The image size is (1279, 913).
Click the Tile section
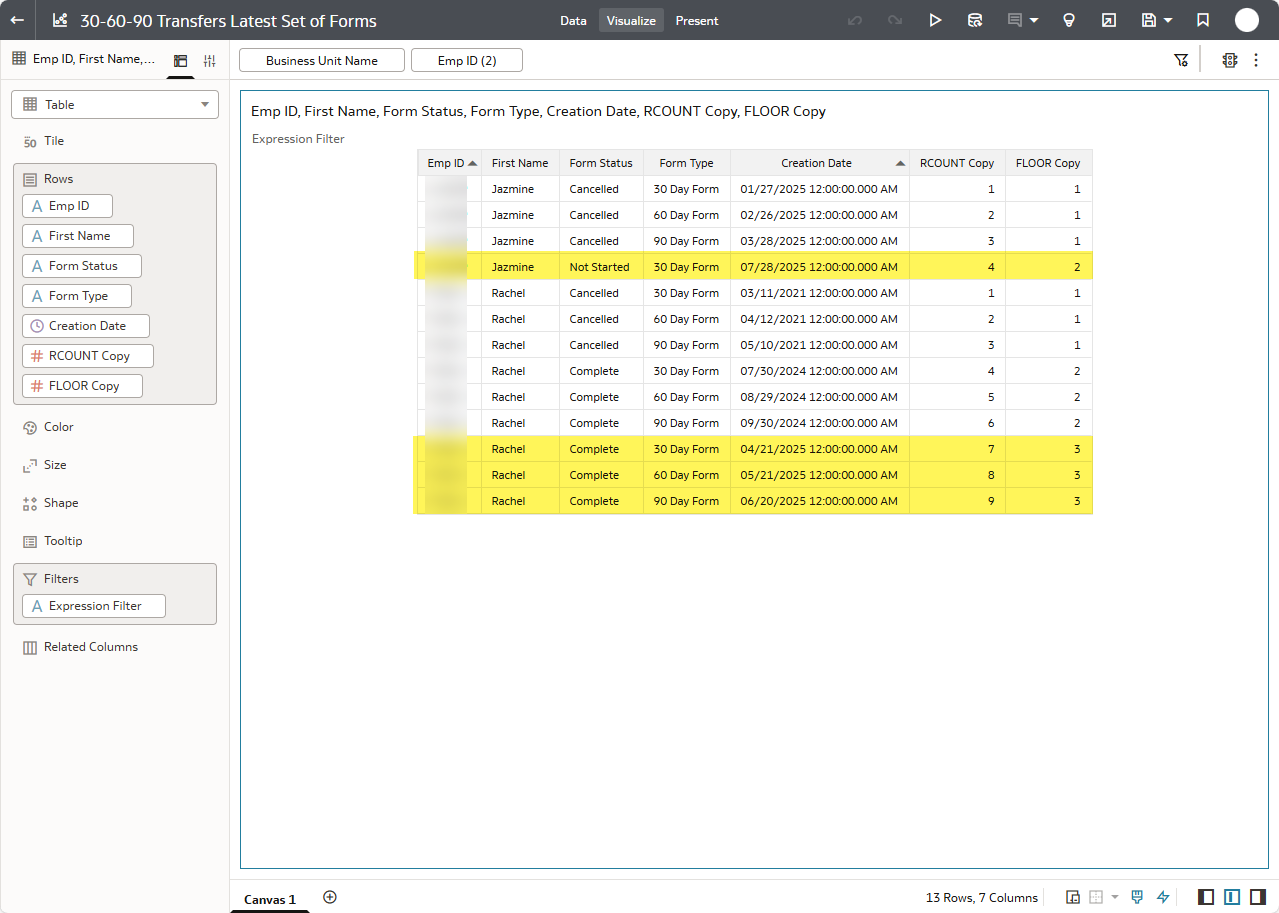pyautogui.click(x=54, y=141)
